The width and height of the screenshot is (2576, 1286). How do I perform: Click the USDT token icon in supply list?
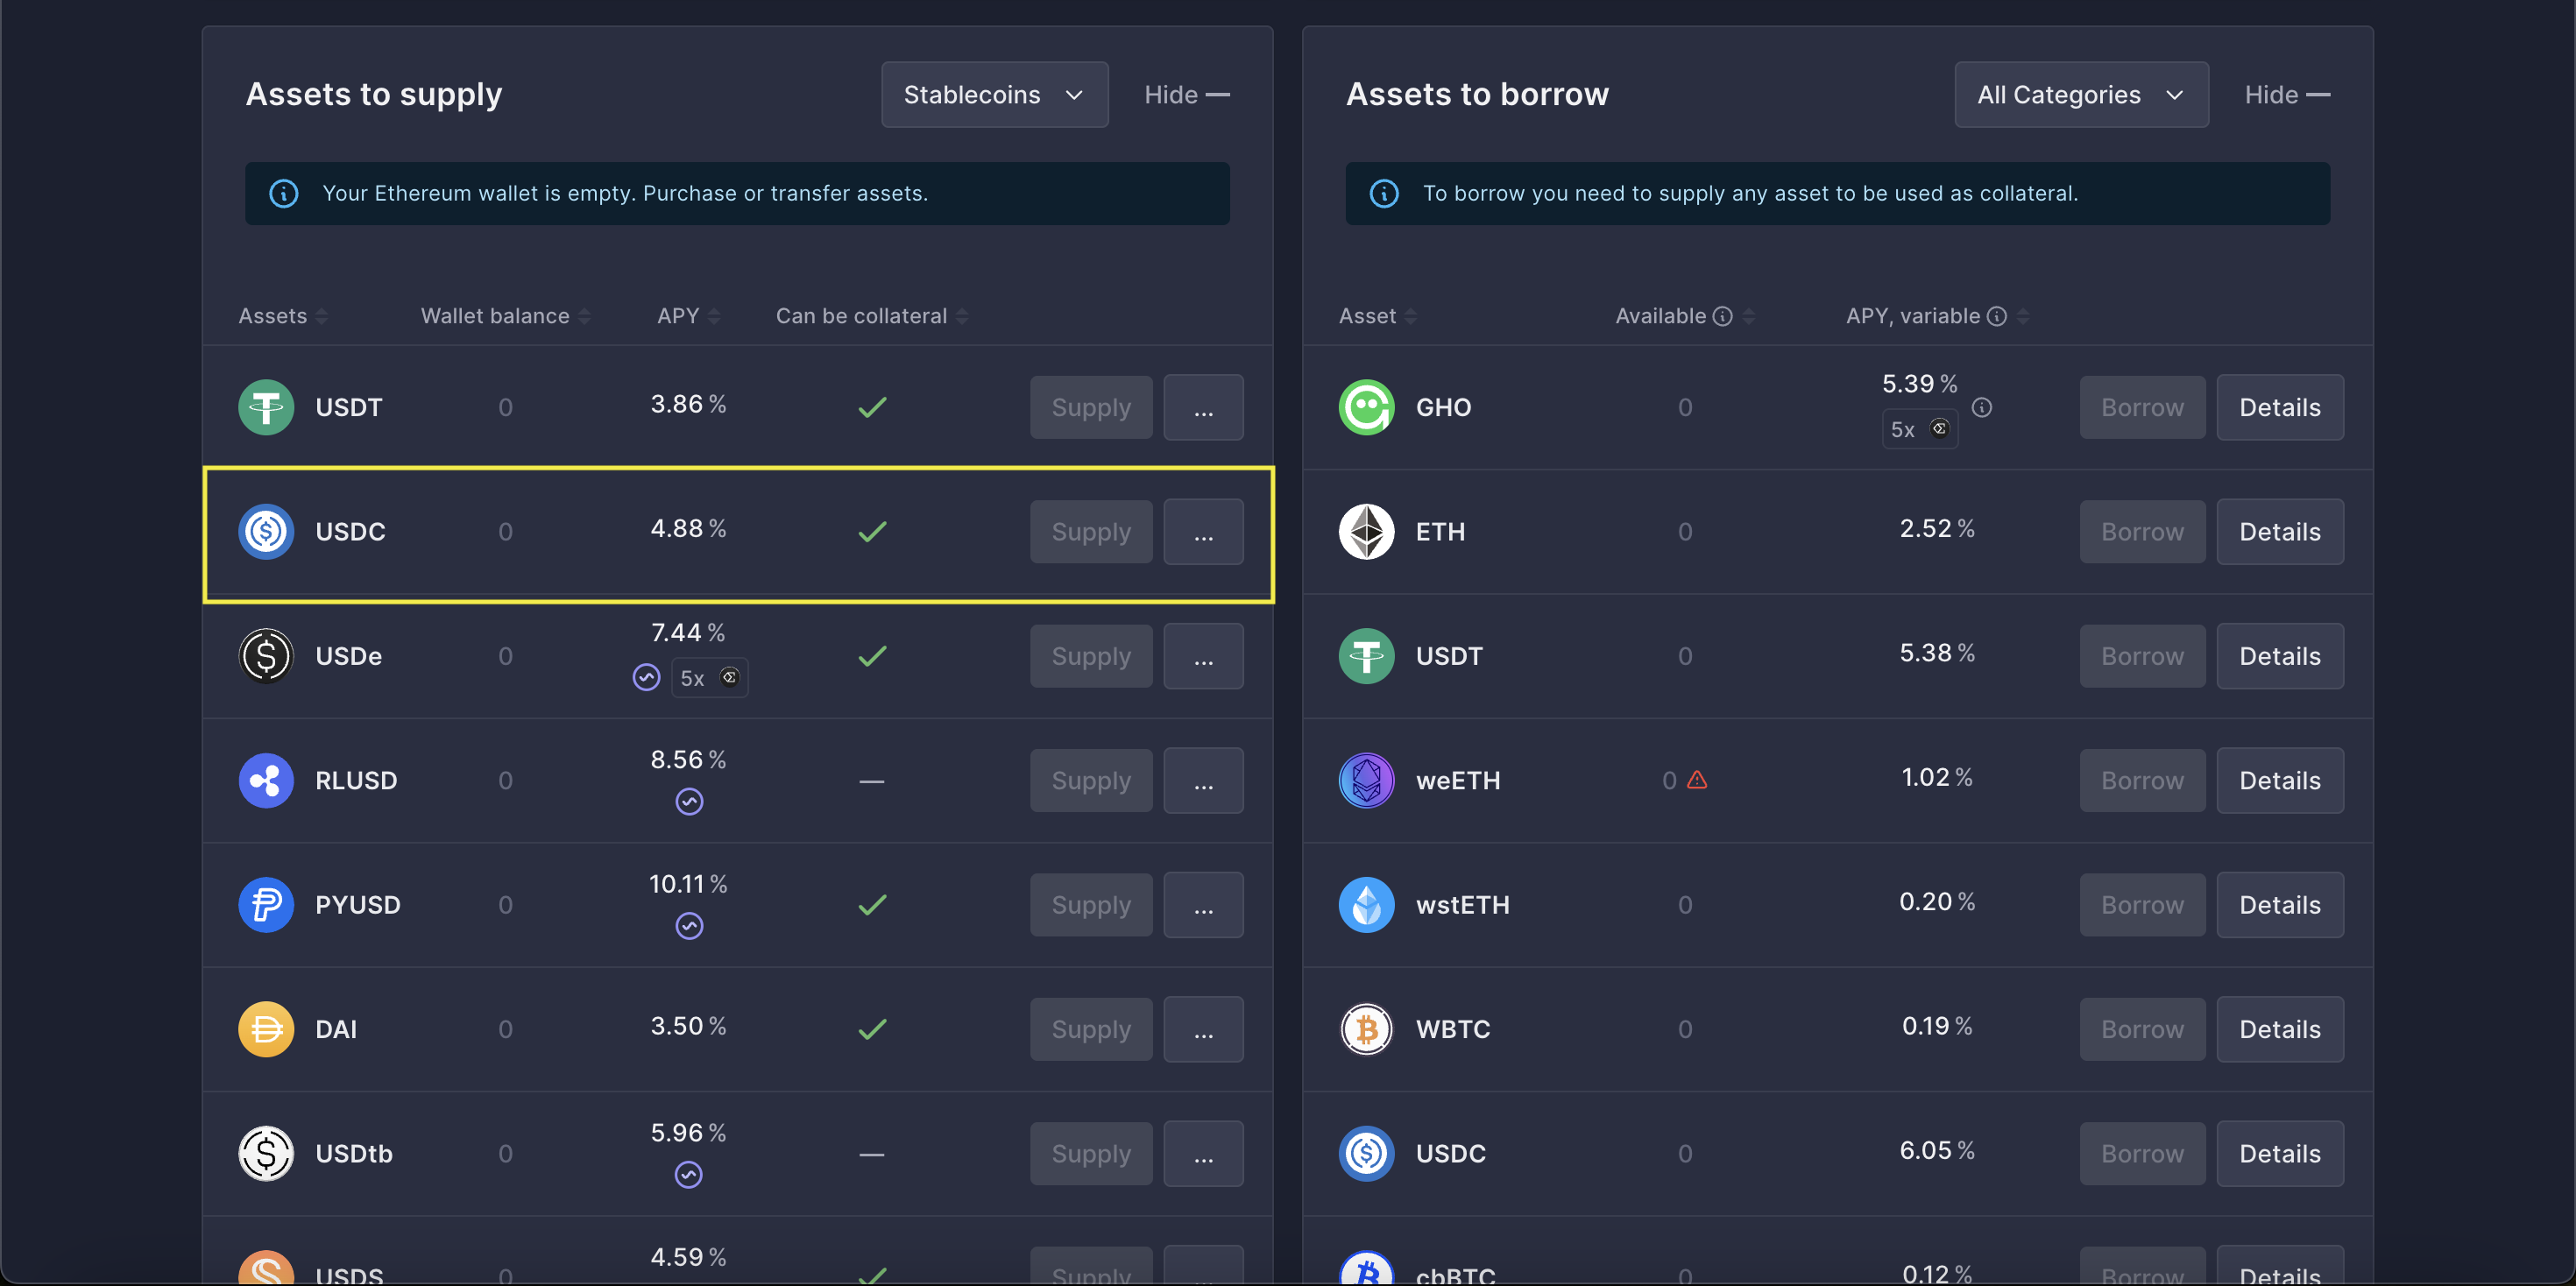pyautogui.click(x=266, y=407)
